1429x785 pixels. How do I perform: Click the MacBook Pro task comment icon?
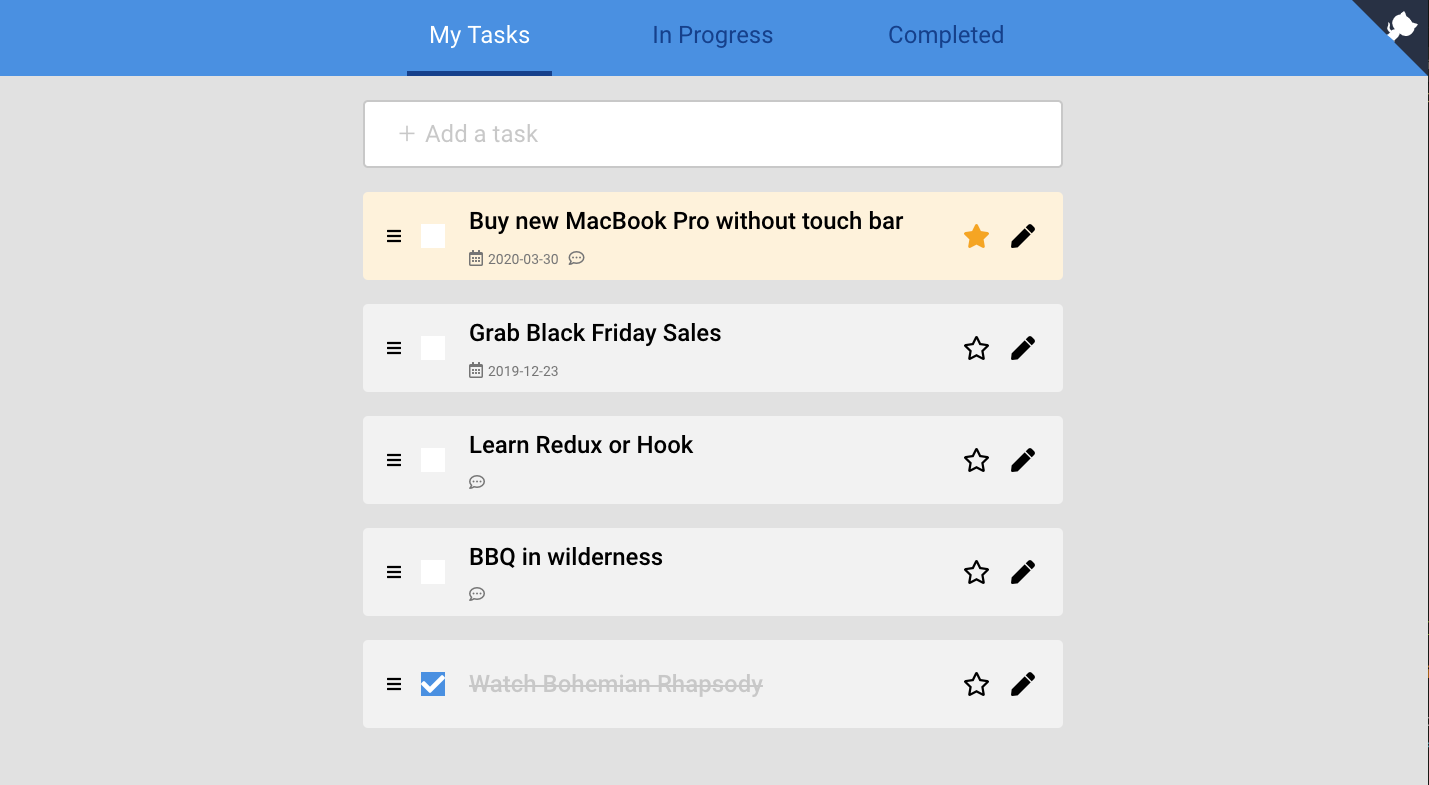click(576, 259)
